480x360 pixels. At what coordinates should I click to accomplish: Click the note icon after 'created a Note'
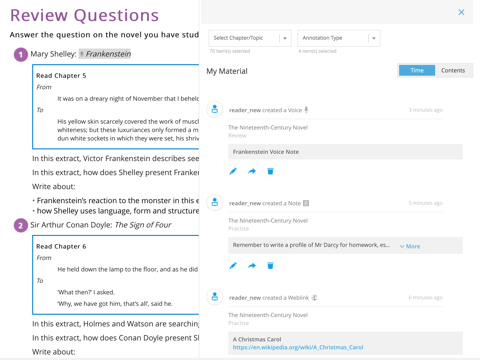[306, 203]
